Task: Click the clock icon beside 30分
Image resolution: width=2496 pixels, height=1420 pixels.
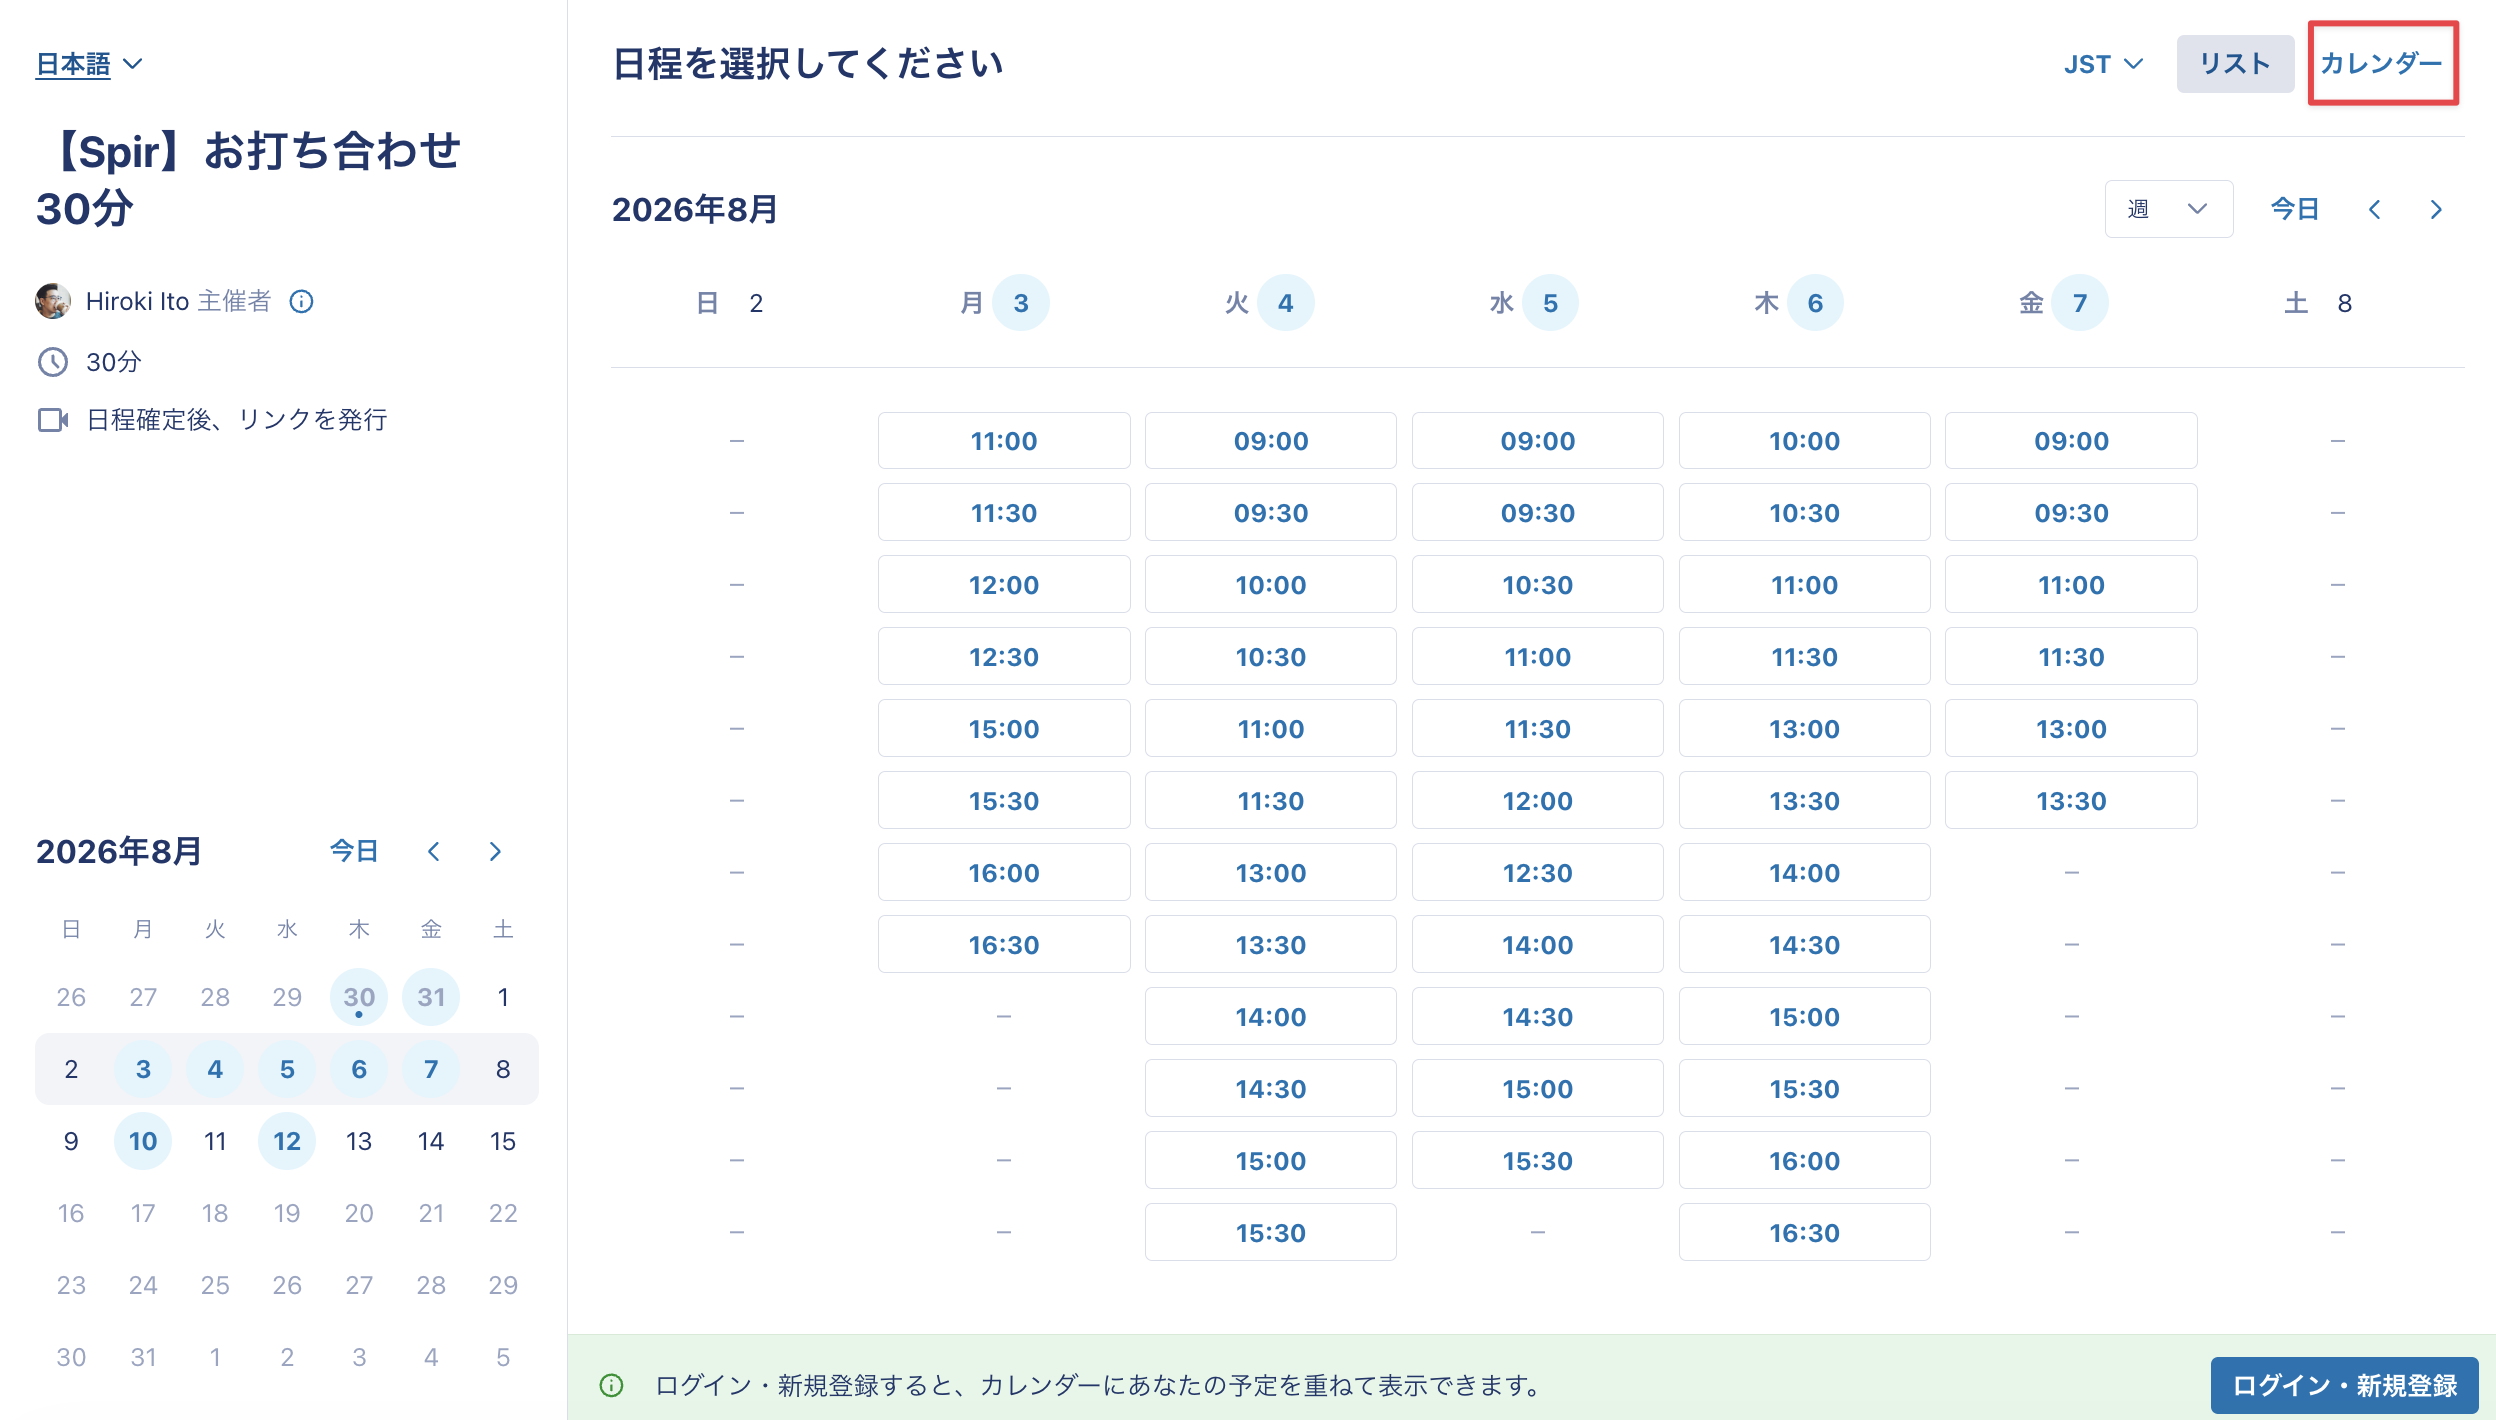Action: pyautogui.click(x=53, y=362)
